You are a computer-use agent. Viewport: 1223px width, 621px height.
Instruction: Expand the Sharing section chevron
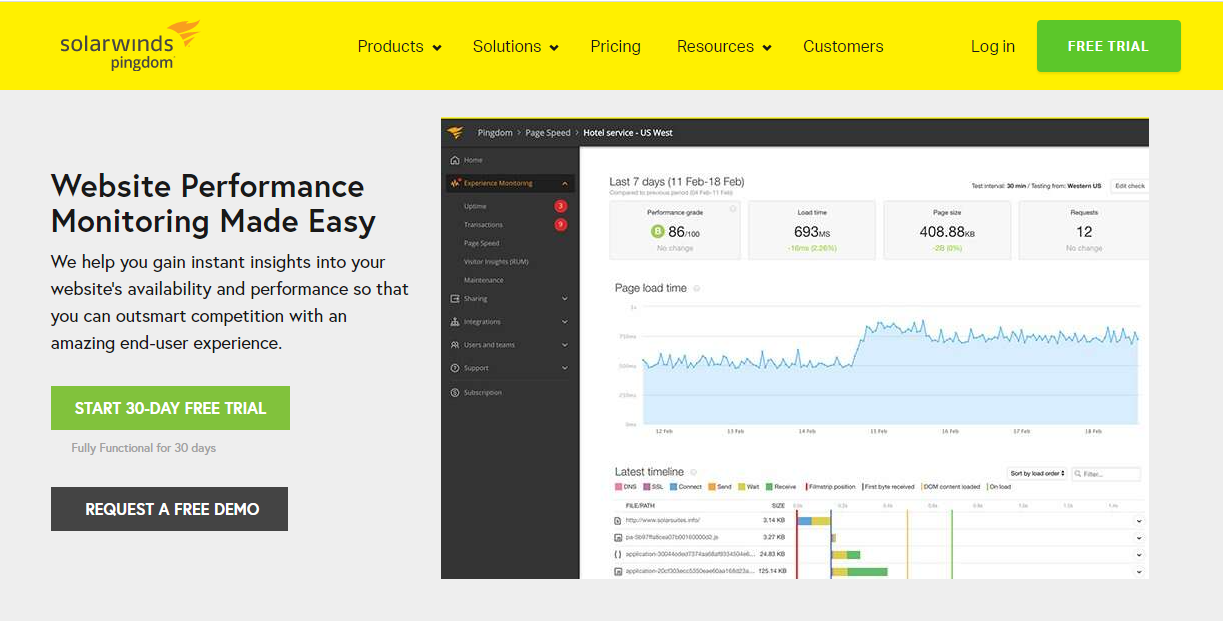tap(565, 299)
